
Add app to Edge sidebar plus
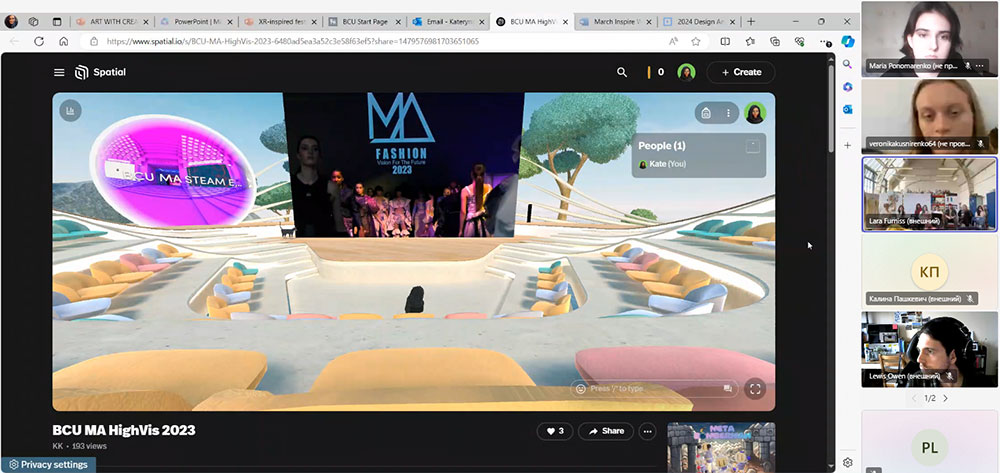pyautogui.click(x=848, y=145)
